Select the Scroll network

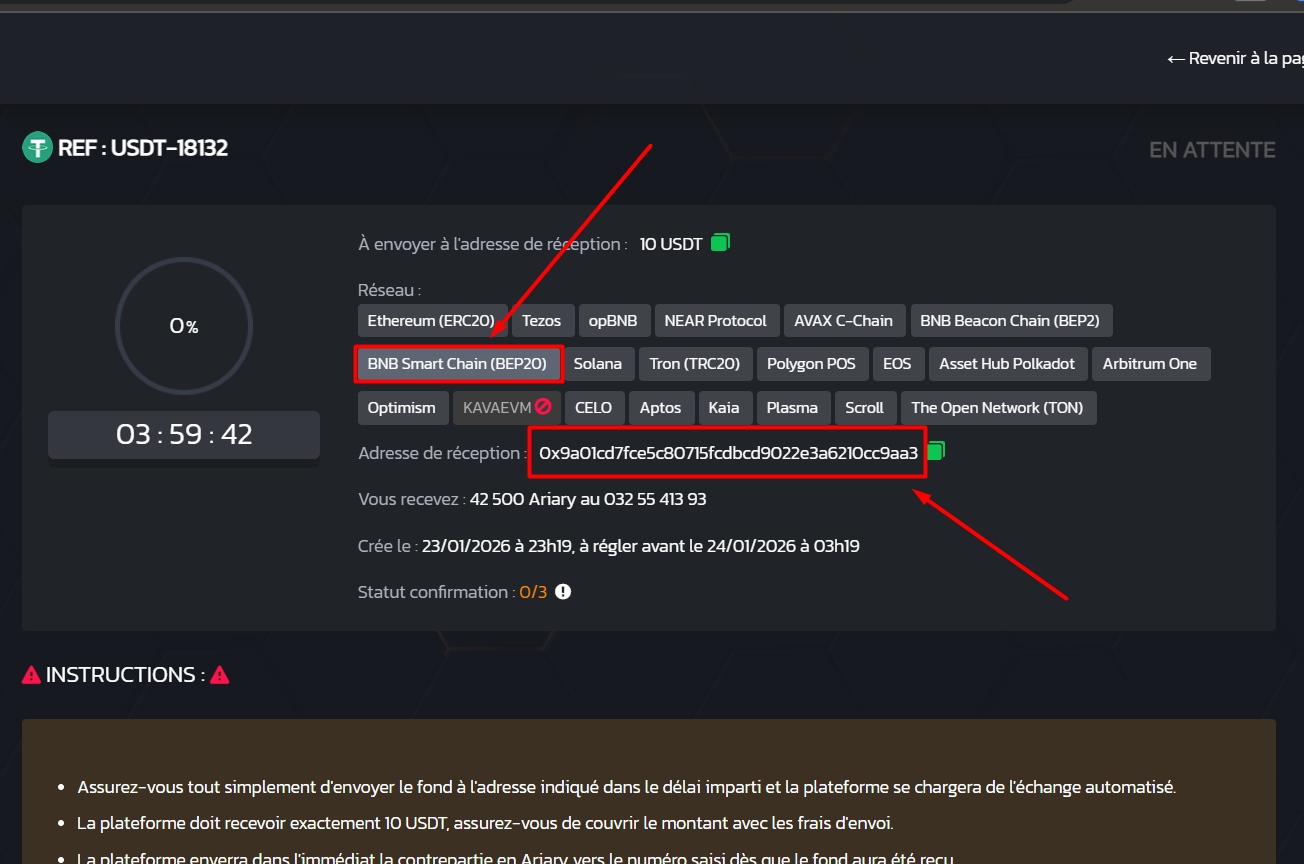point(865,408)
